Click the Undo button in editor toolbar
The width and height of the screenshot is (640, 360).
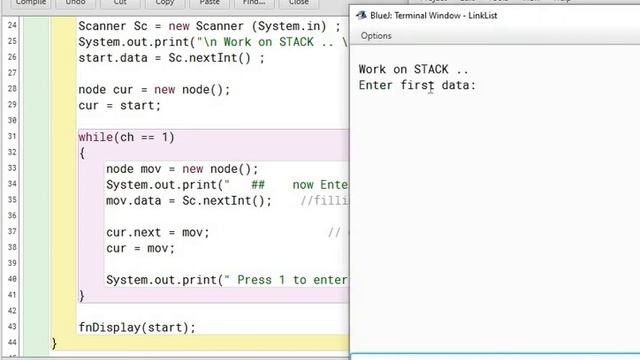coord(76,3)
